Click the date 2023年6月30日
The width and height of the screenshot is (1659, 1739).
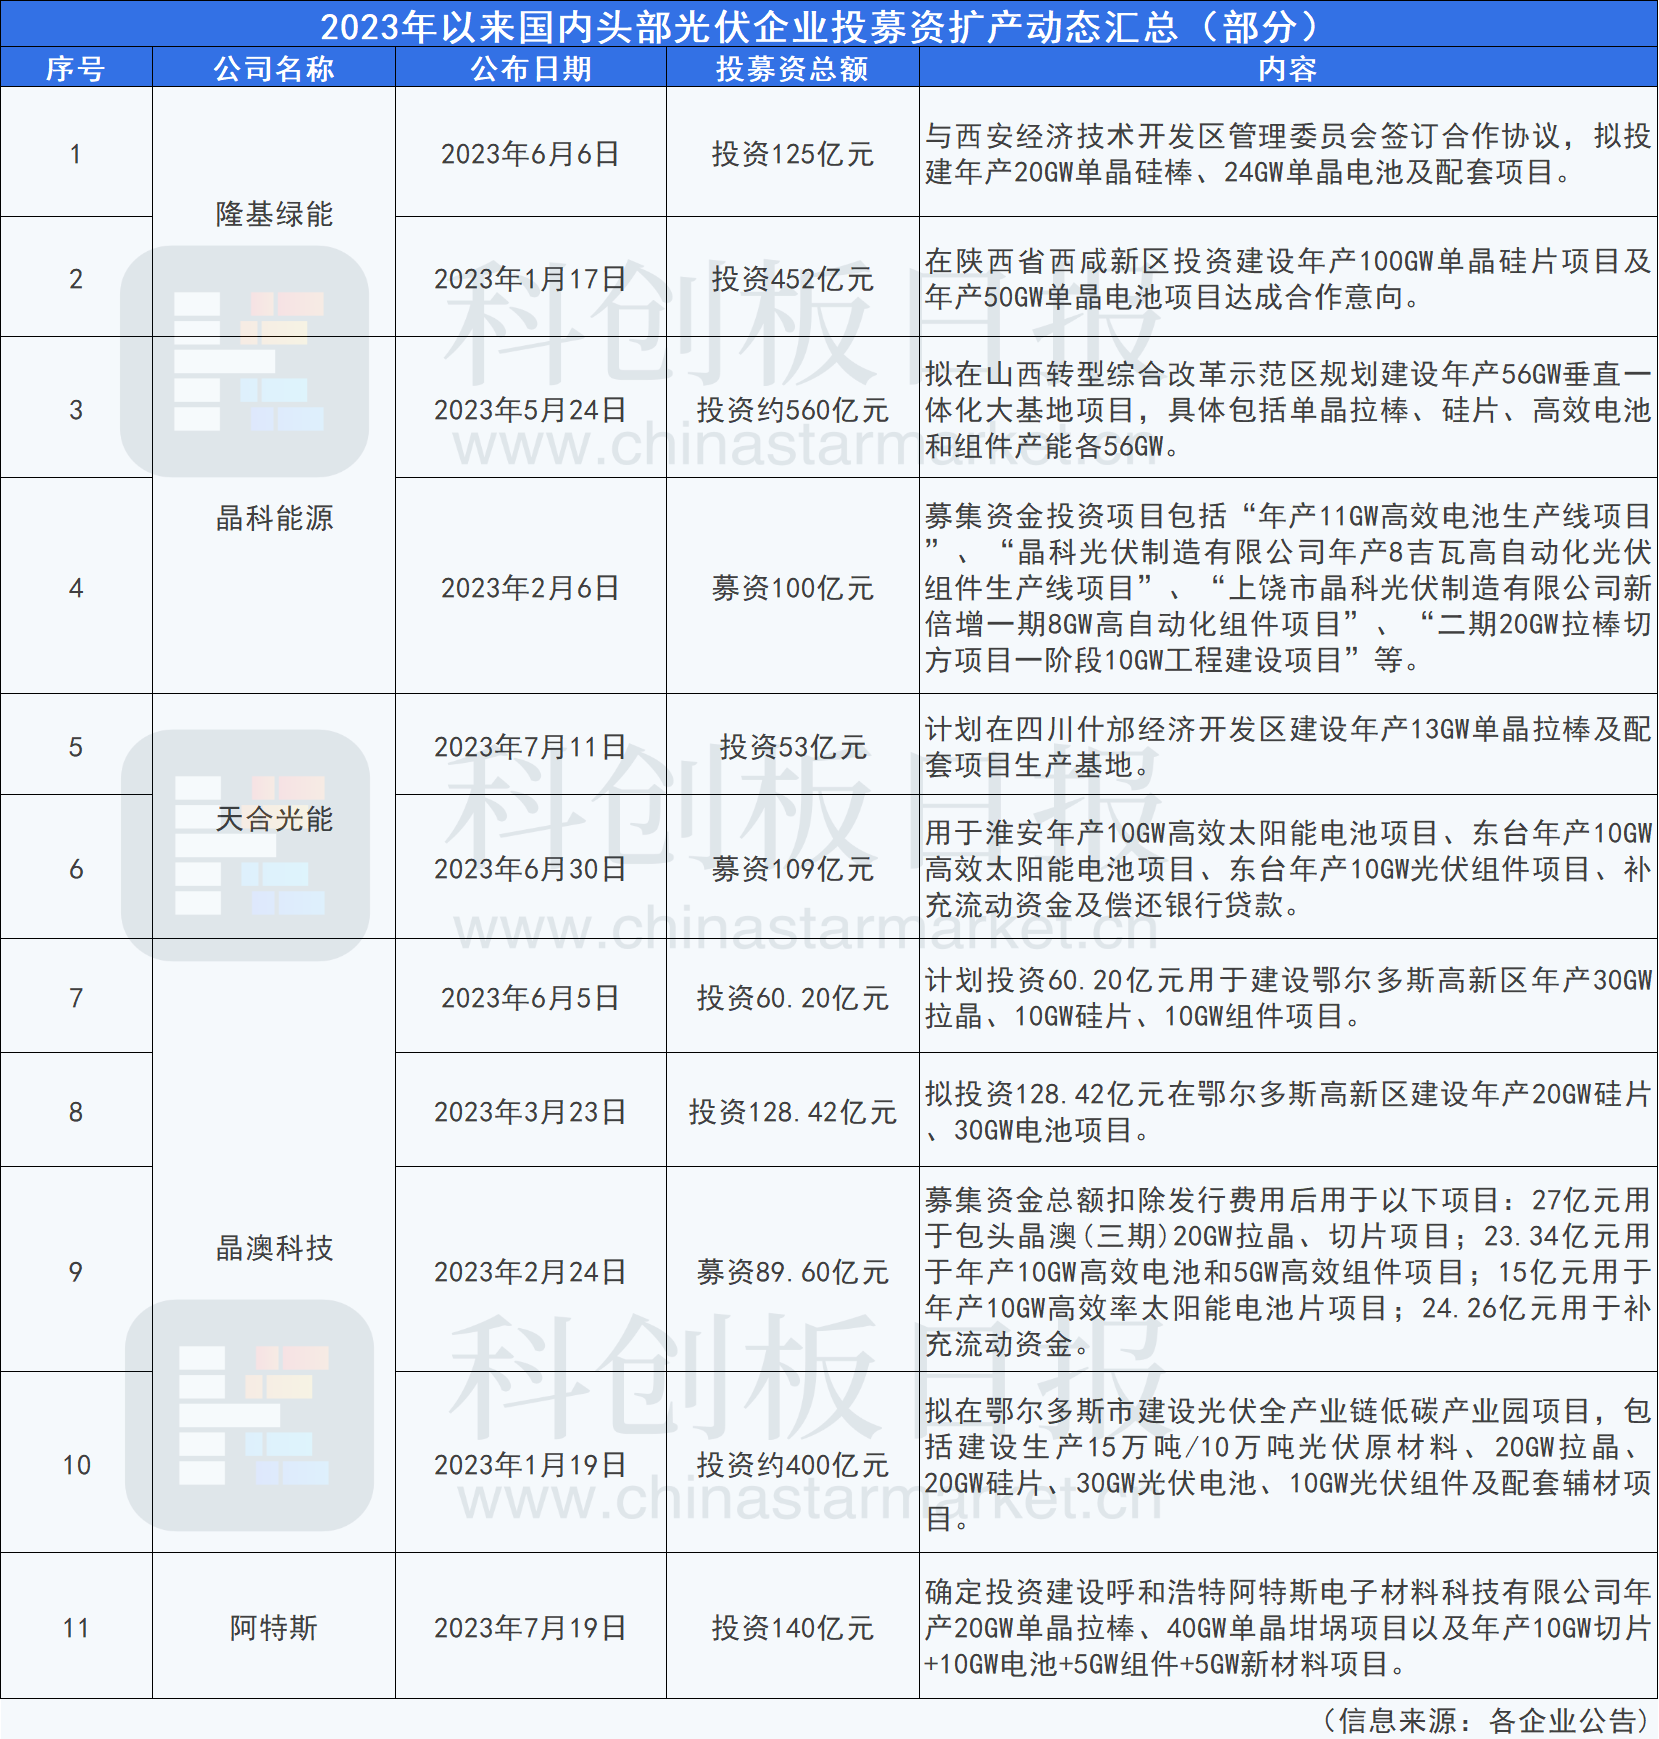(531, 868)
